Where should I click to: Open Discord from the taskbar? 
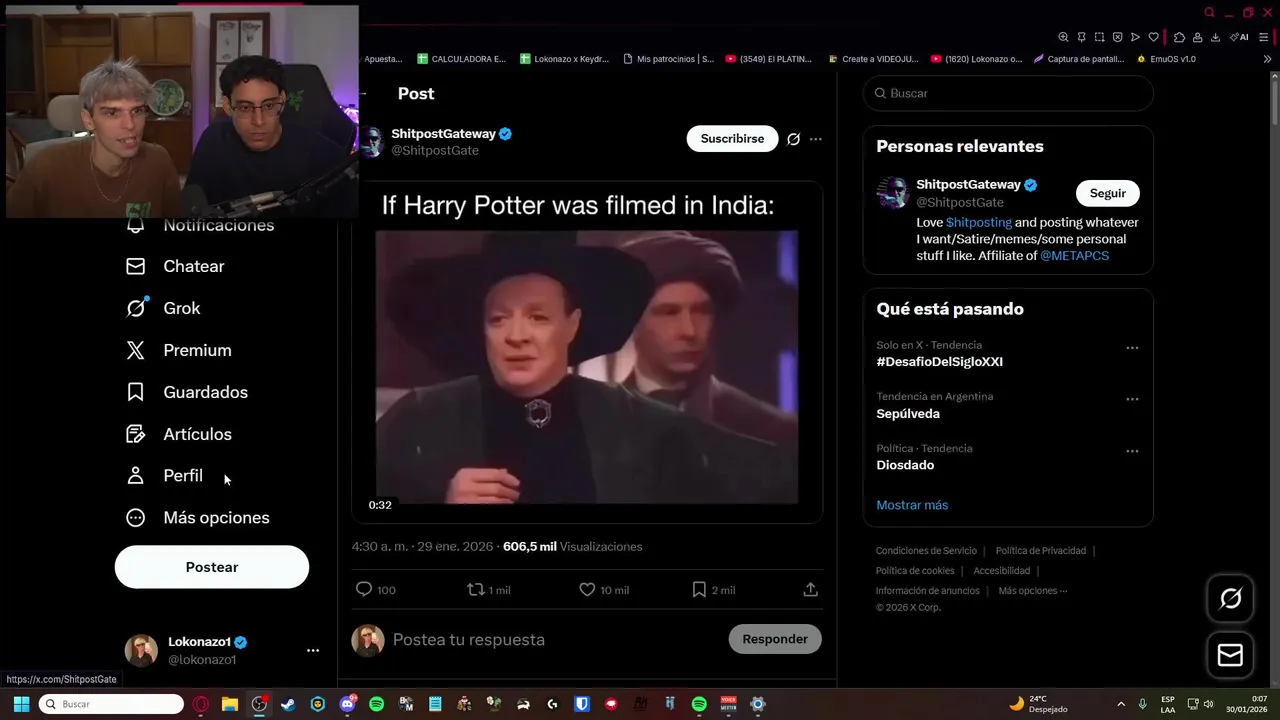click(x=347, y=704)
